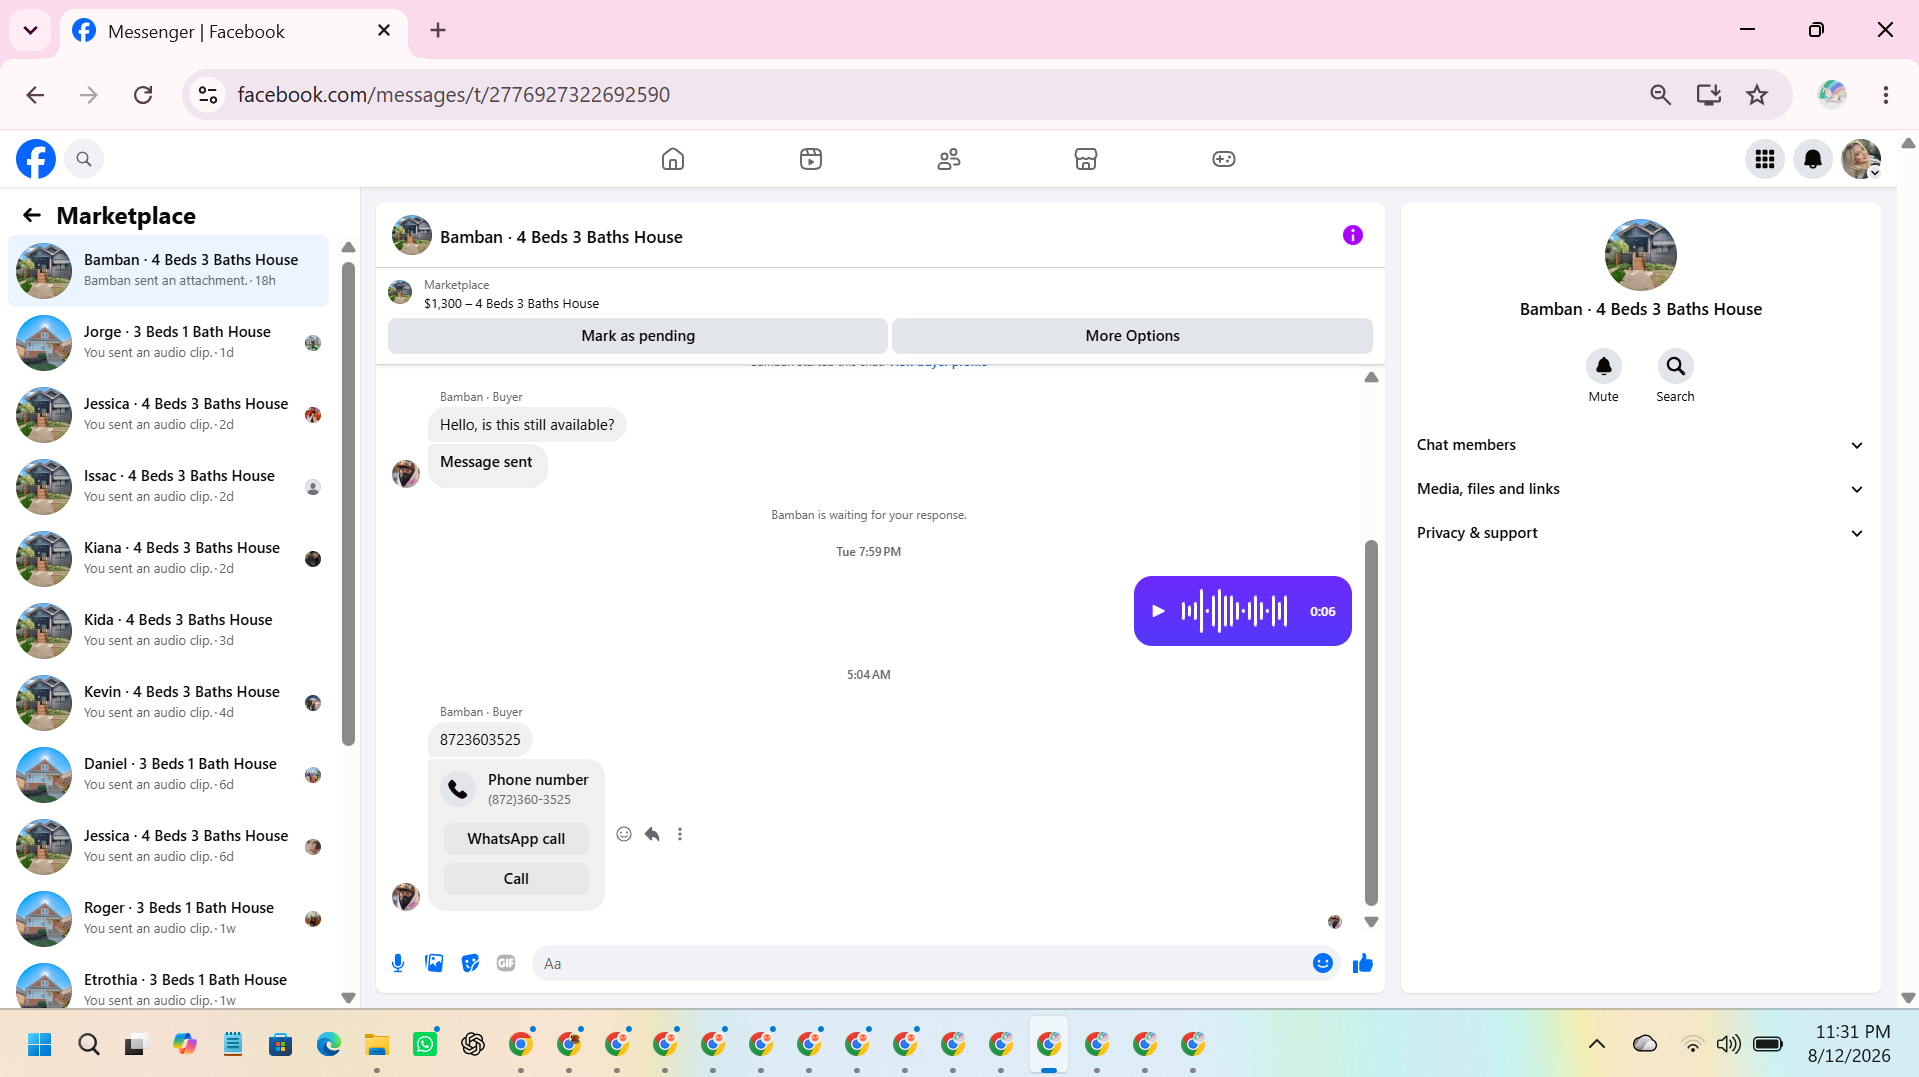
Task: Attach a photo or file
Action: click(434, 963)
